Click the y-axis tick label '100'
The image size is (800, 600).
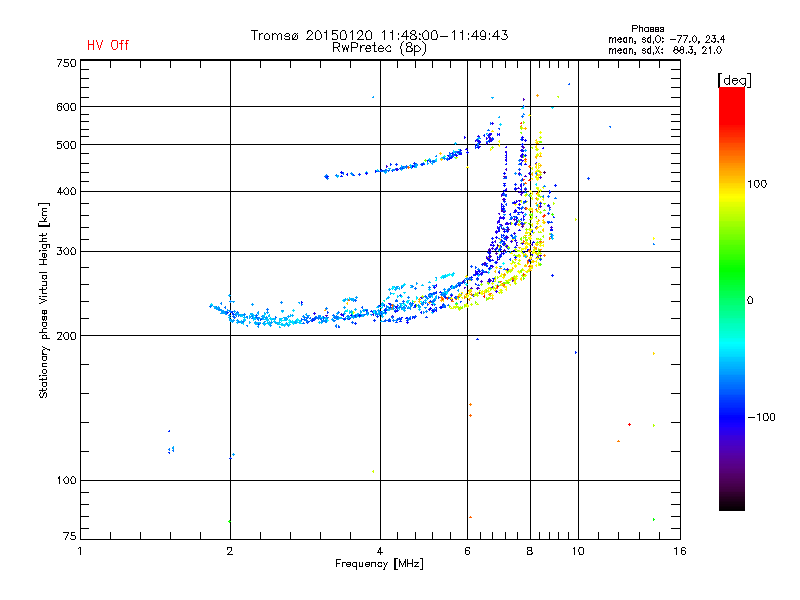click(x=66, y=480)
